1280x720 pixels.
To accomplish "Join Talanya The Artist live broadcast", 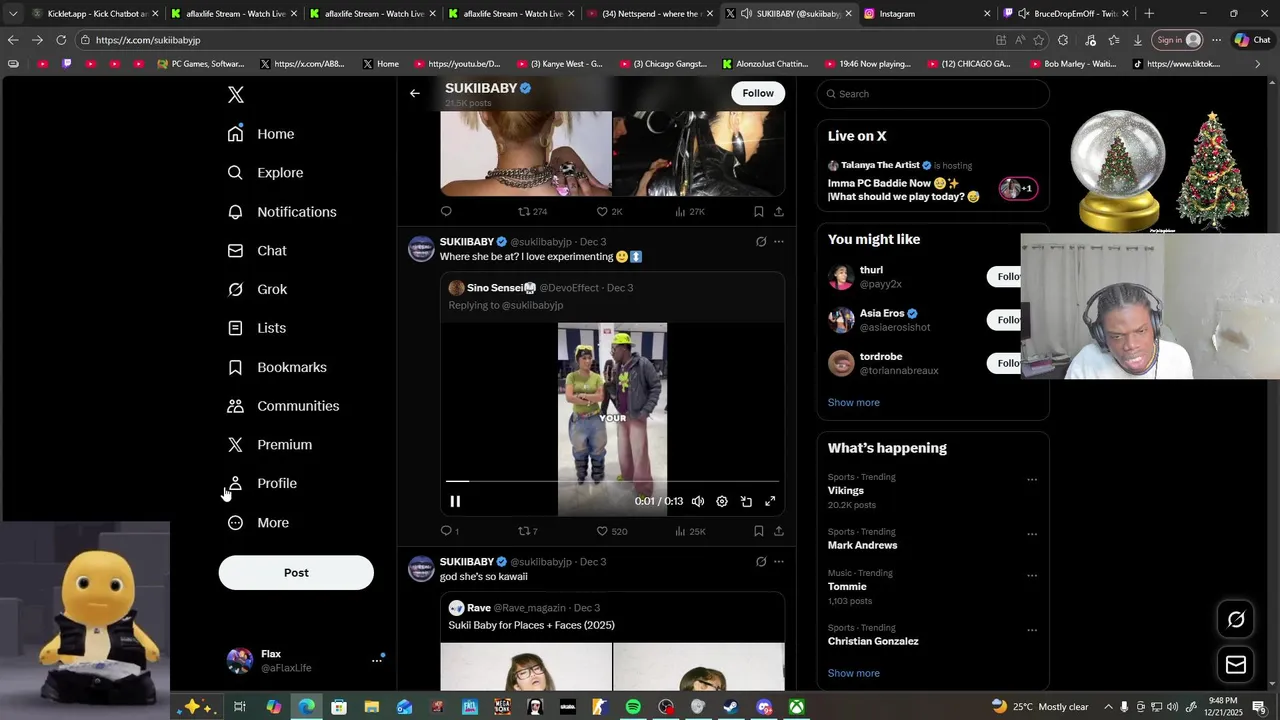I will pyautogui.click(x=933, y=182).
